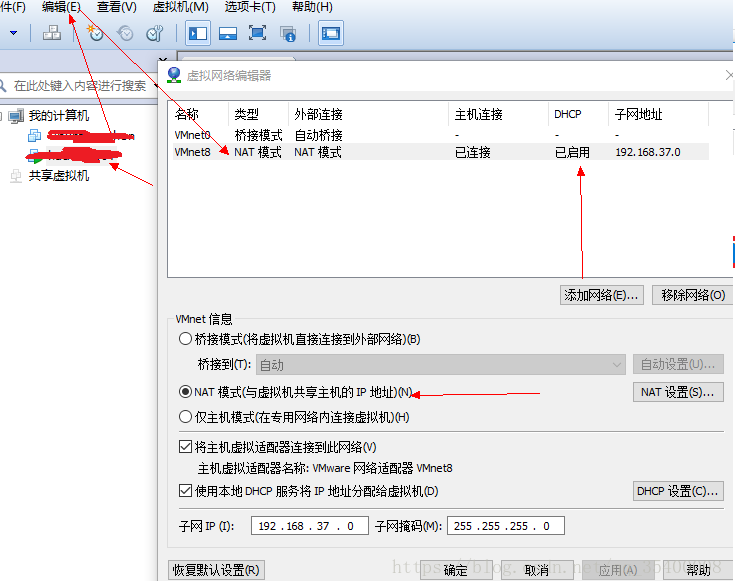Open NAT 设置(S)... dialog
735x581 pixels.
click(x=678, y=392)
